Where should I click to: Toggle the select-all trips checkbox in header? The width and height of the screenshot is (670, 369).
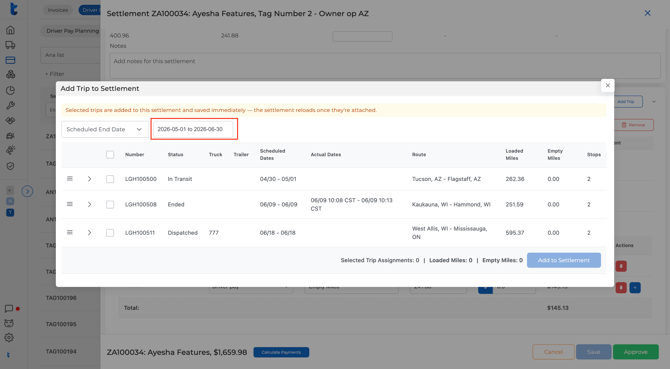110,155
